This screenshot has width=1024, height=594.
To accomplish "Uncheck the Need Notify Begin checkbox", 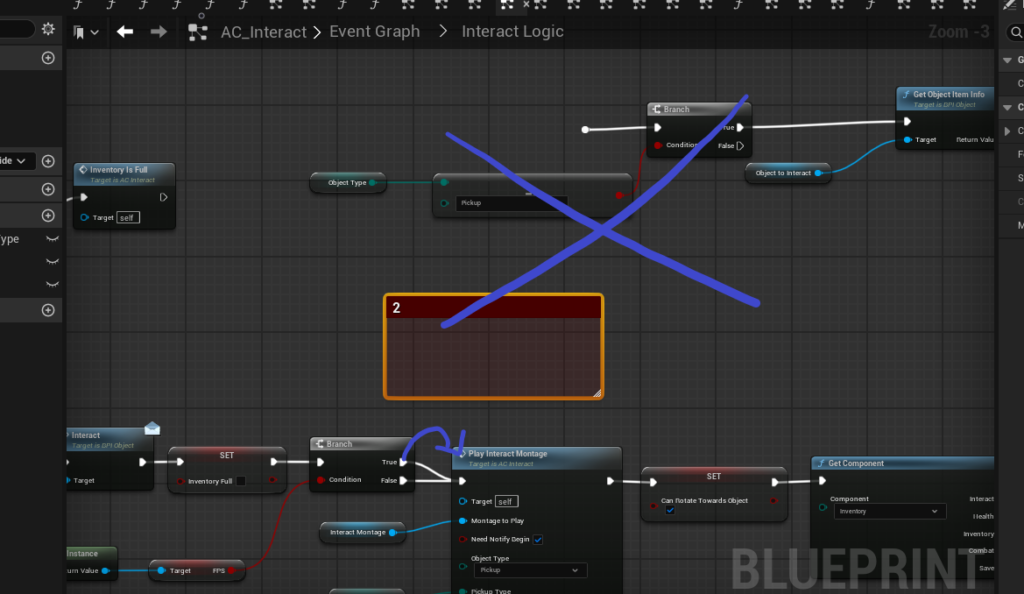I will [x=538, y=540].
